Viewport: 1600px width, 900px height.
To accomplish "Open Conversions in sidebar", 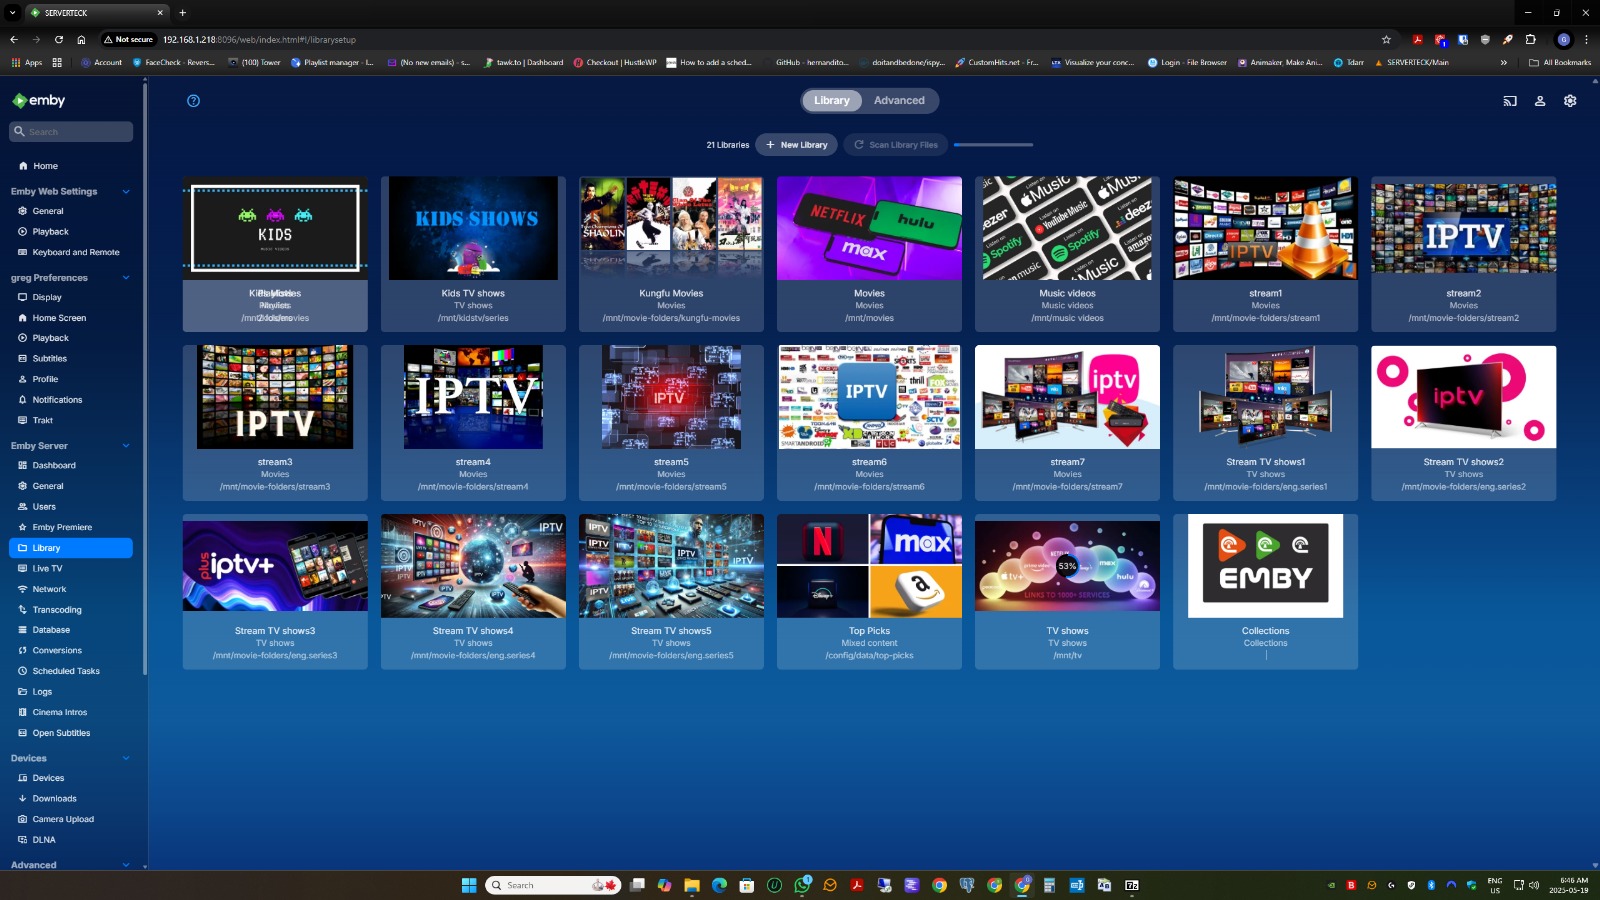I will 71,650.
